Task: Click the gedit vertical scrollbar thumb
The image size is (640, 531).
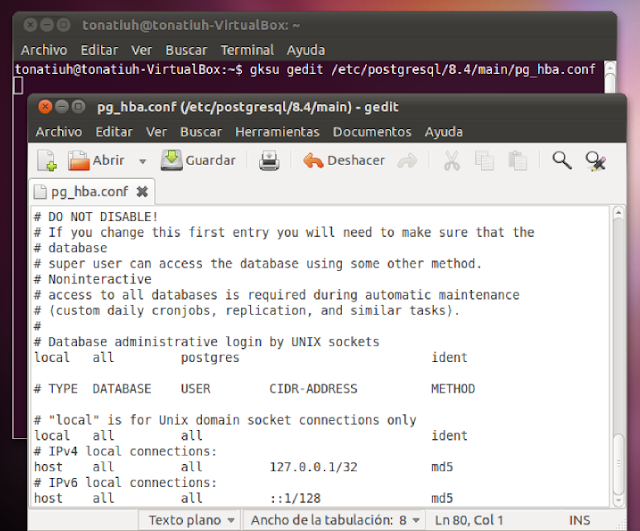Action: [619, 464]
